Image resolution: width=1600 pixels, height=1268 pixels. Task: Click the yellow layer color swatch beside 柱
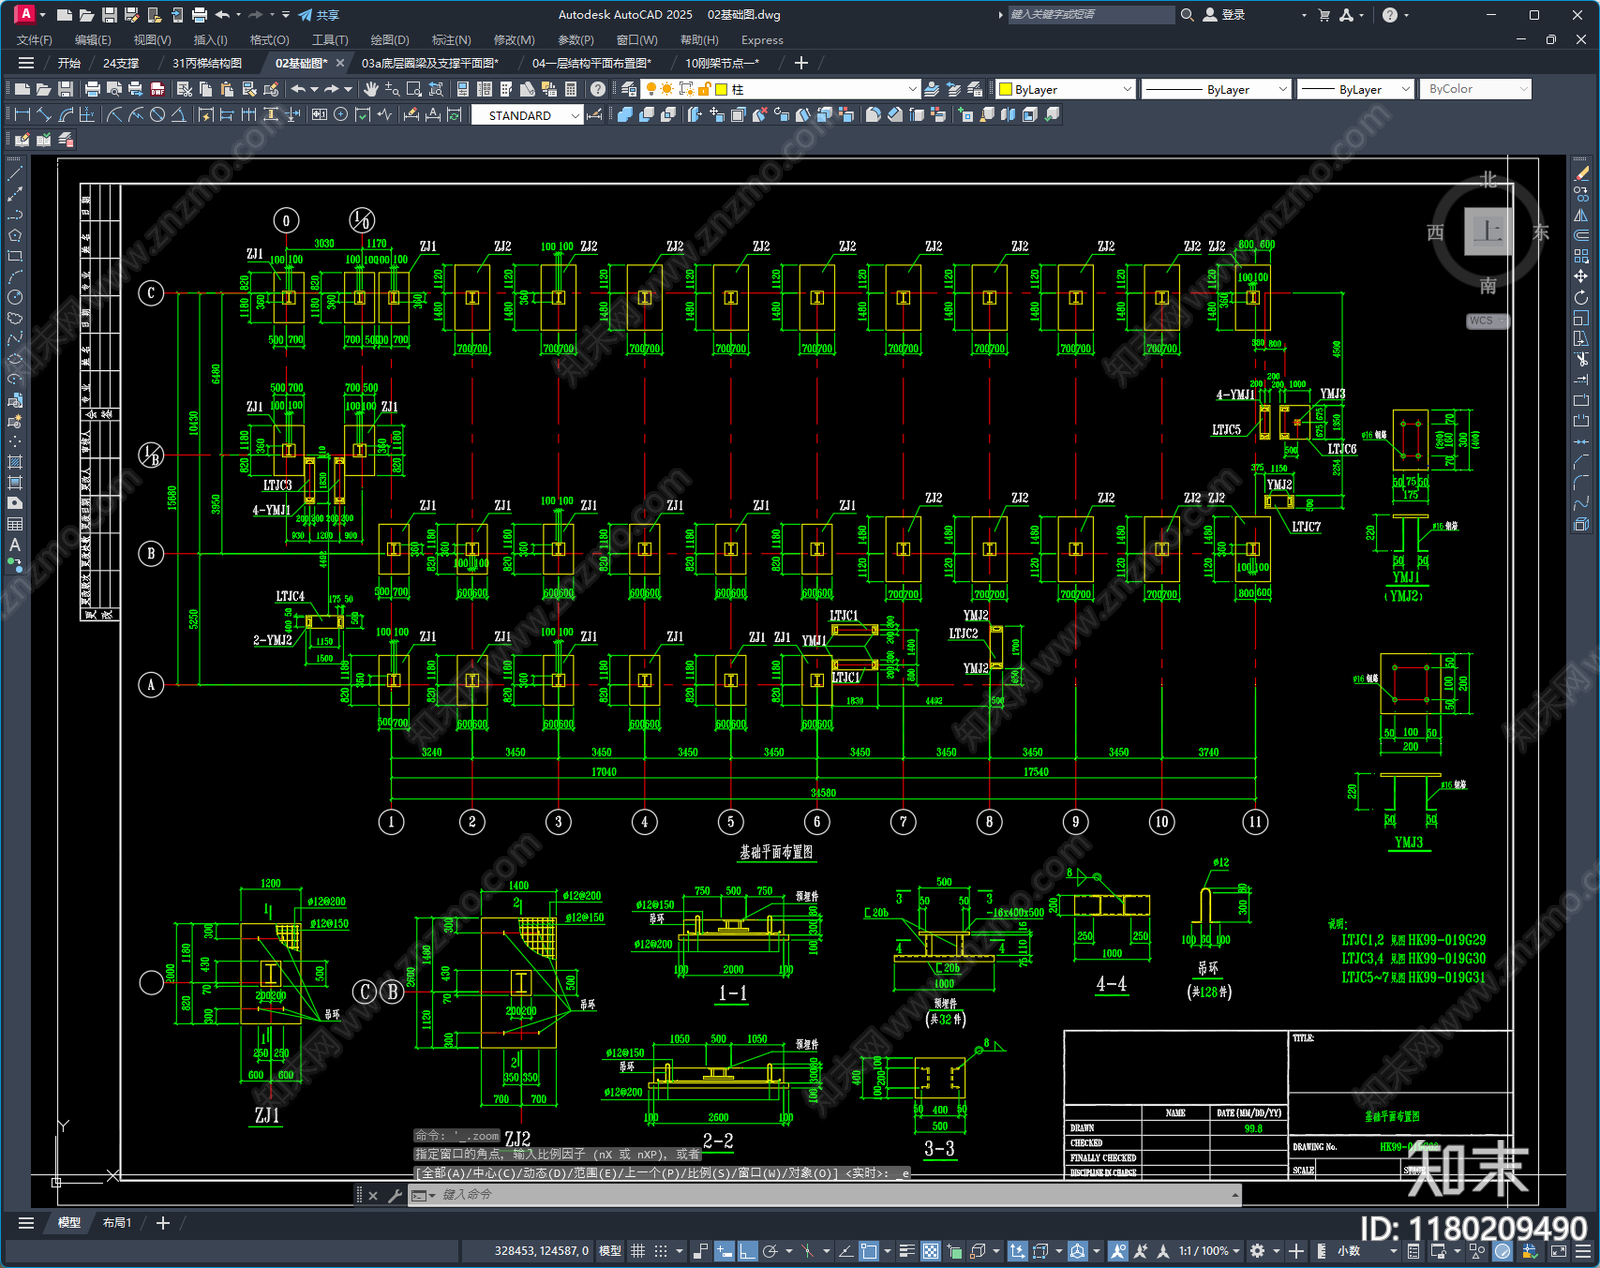(x=721, y=89)
